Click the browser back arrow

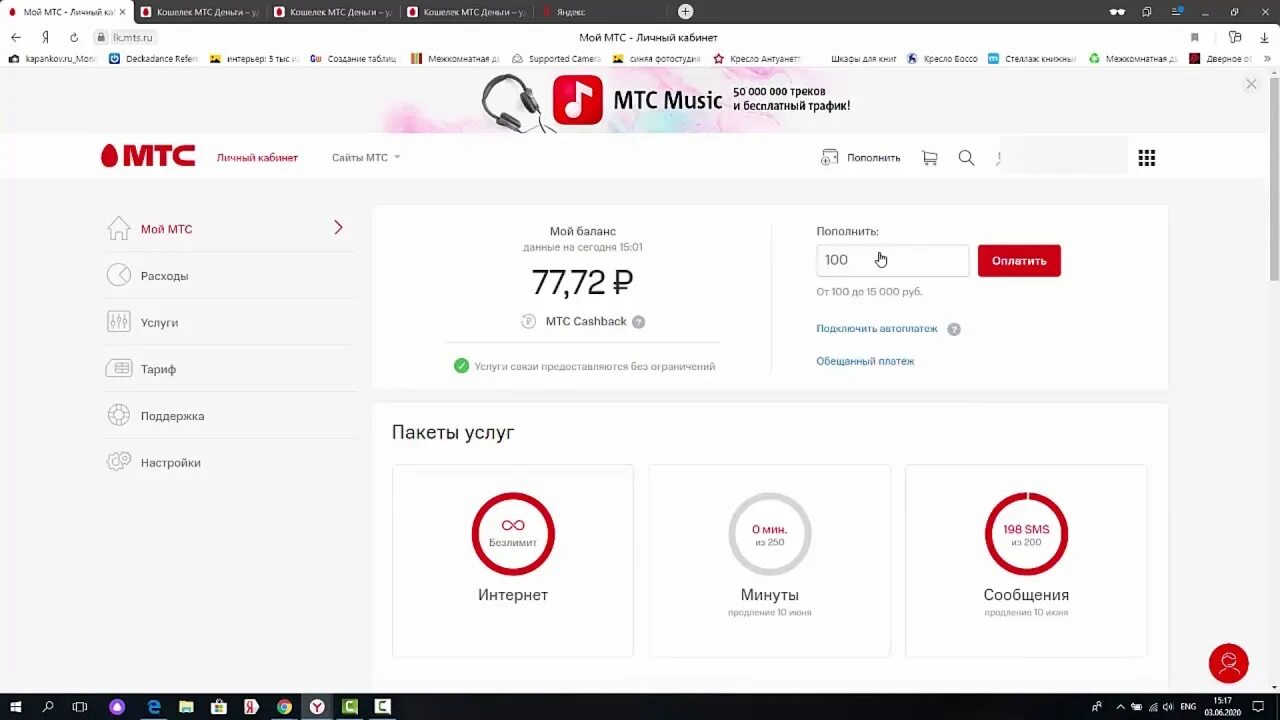[16, 37]
